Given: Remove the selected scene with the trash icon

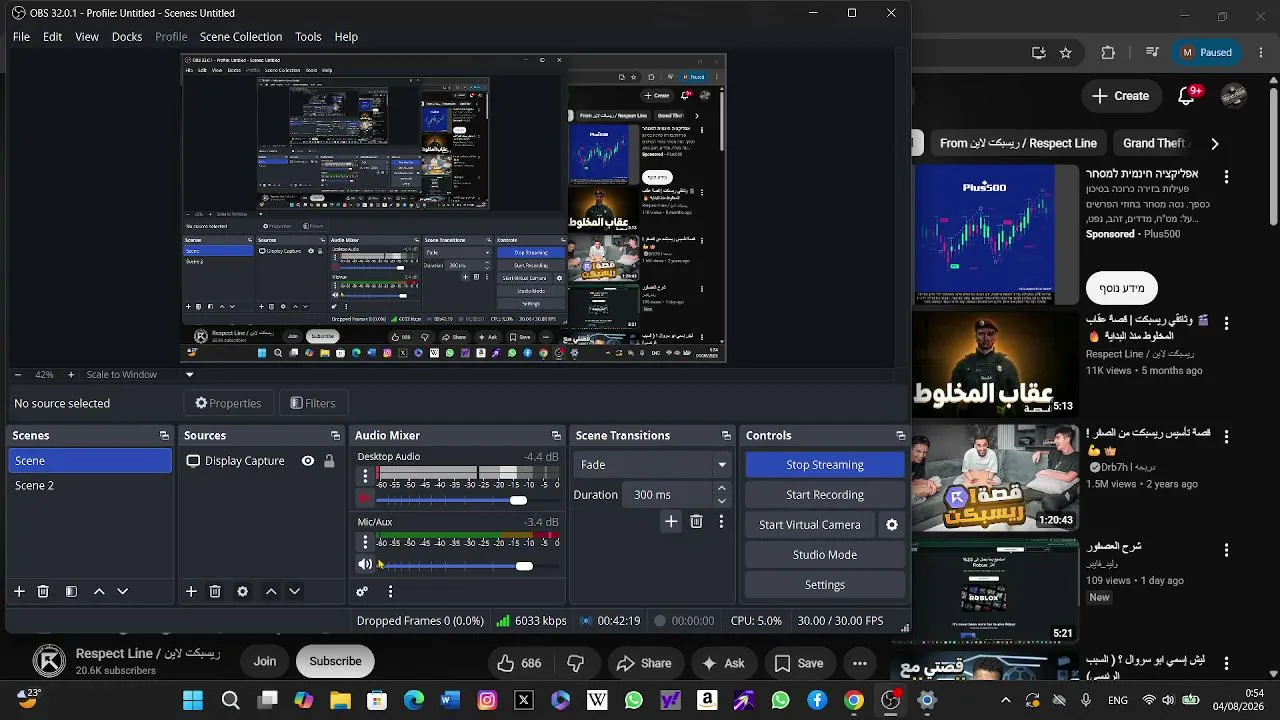Looking at the screenshot, I should (x=43, y=592).
